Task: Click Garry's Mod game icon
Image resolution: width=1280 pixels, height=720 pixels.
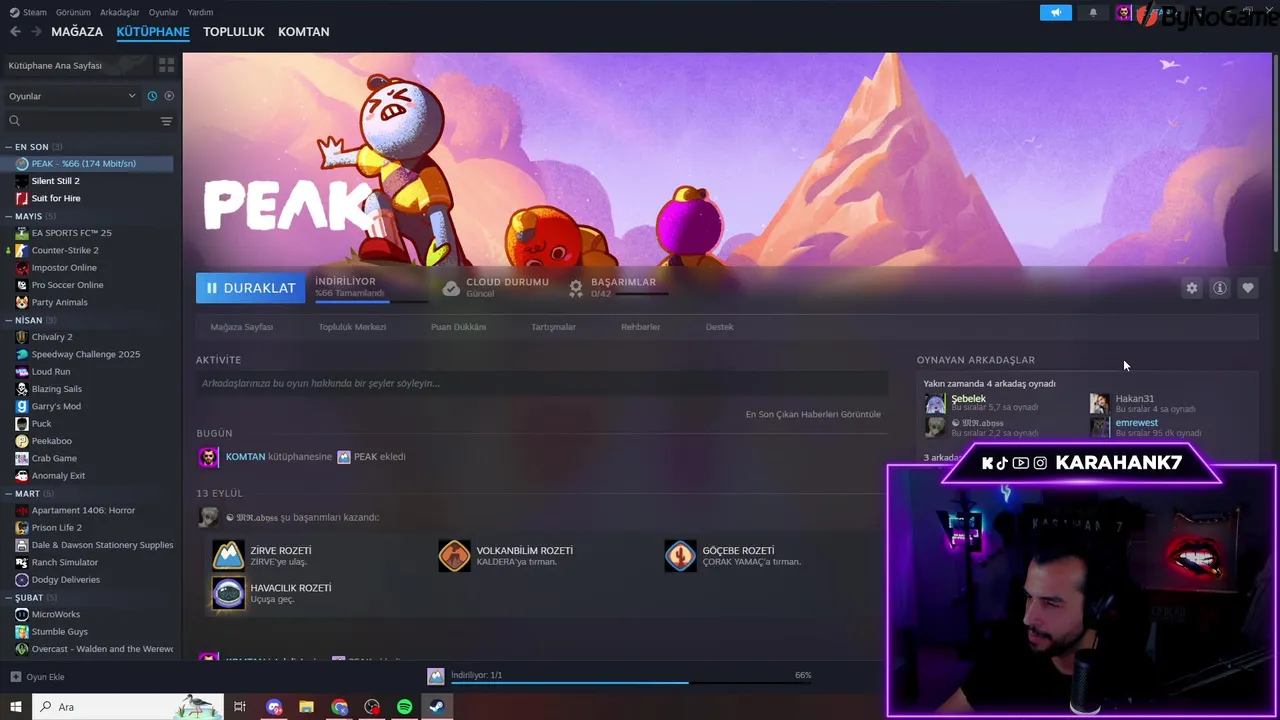Action: pyautogui.click(x=22, y=406)
